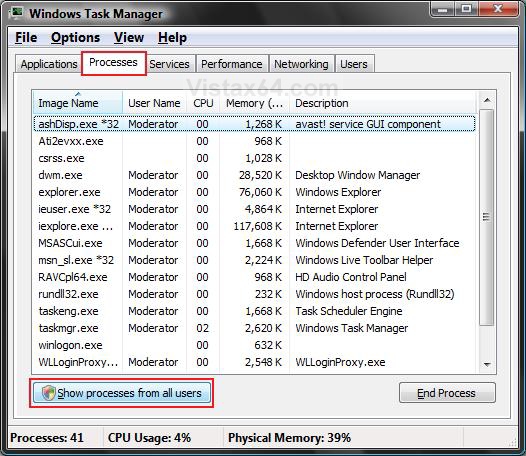The width and height of the screenshot is (526, 456).
Task: Open the Options menu
Action: click(75, 38)
